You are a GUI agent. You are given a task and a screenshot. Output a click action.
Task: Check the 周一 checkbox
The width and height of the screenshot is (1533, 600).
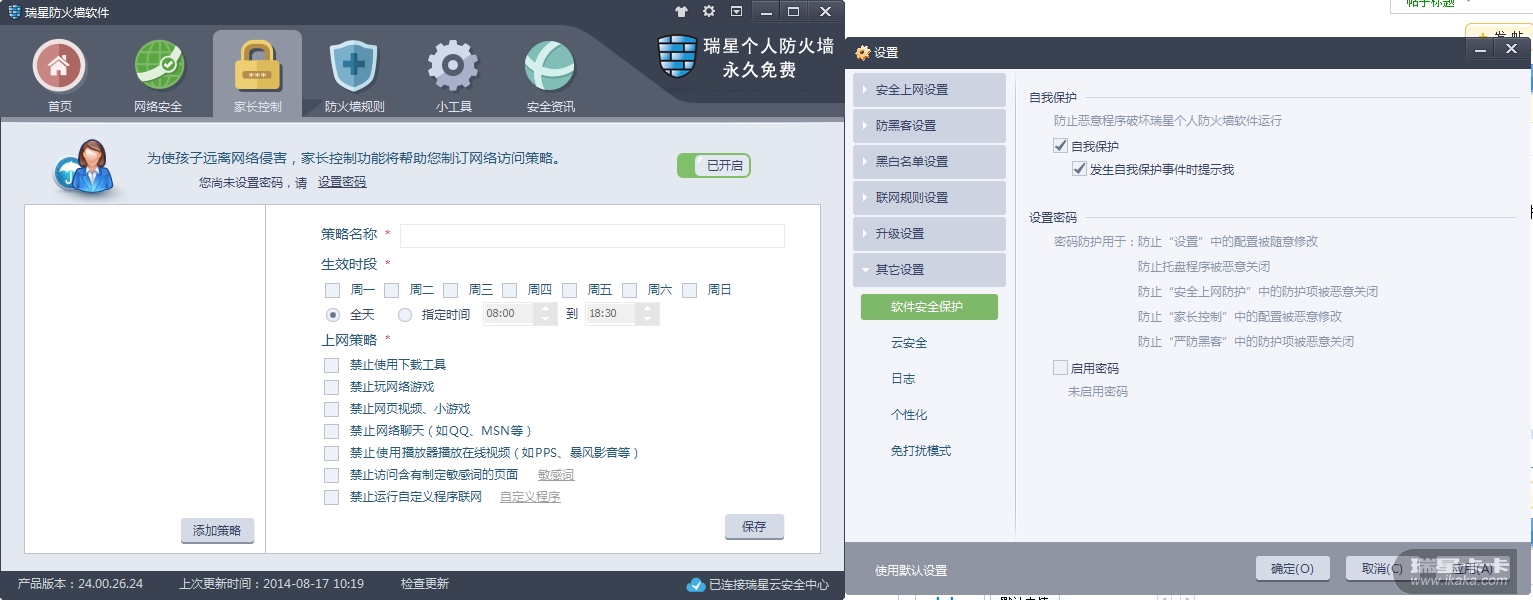[332, 290]
